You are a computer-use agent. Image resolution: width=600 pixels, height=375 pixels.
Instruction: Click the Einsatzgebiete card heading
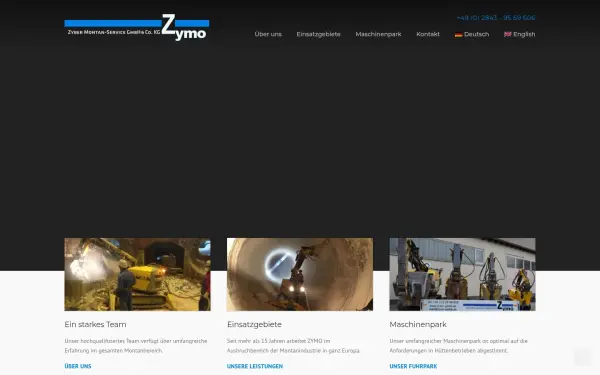pyautogui.click(x=254, y=324)
